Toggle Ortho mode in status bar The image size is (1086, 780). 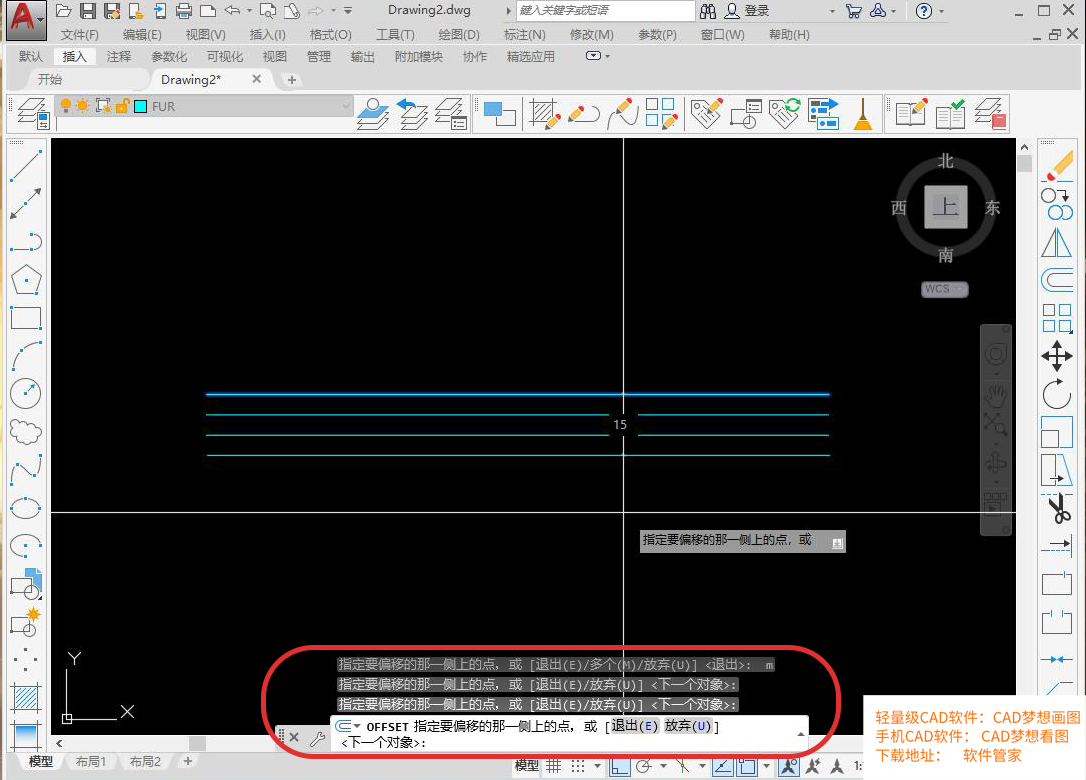[x=620, y=766]
